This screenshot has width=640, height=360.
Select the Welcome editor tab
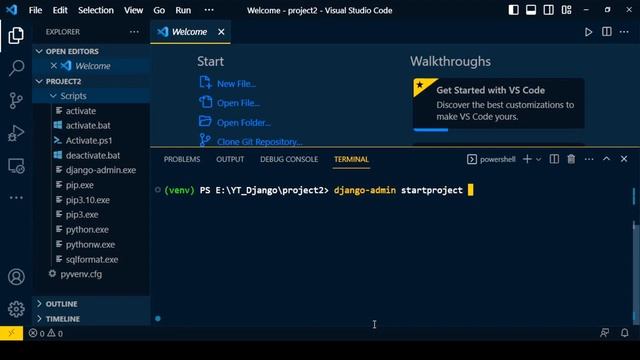(x=190, y=32)
